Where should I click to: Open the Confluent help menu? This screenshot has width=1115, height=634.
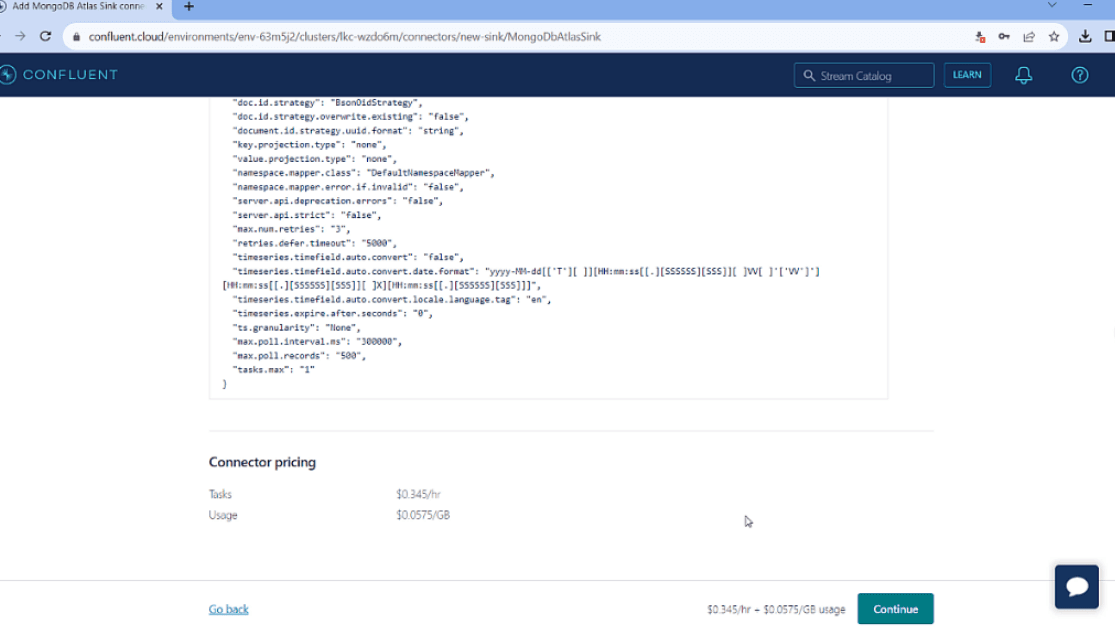[x=1080, y=75]
